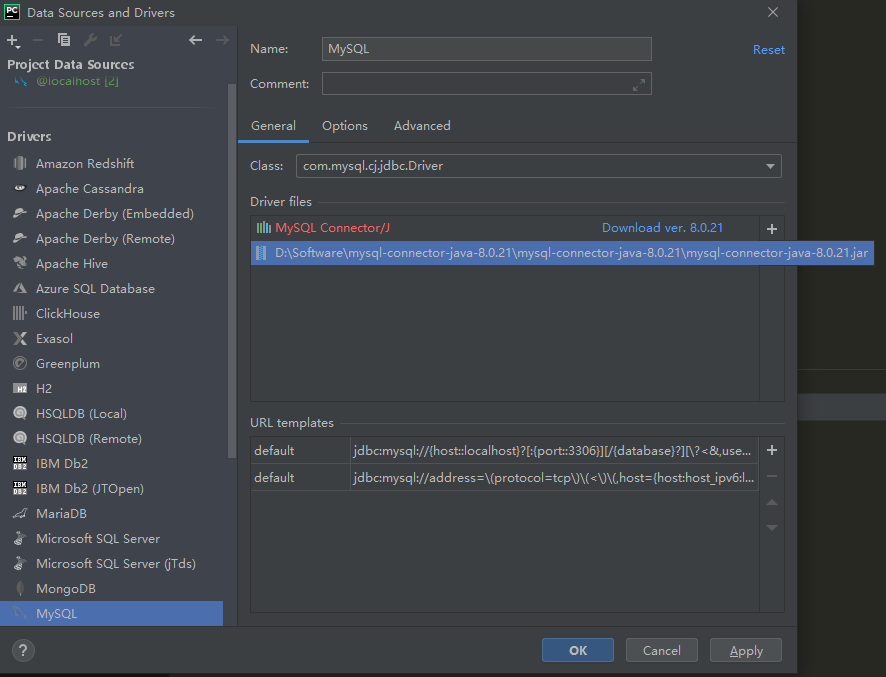The width and height of the screenshot is (886, 677).
Task: Click the back arrow navigation icon
Action: (x=196, y=40)
